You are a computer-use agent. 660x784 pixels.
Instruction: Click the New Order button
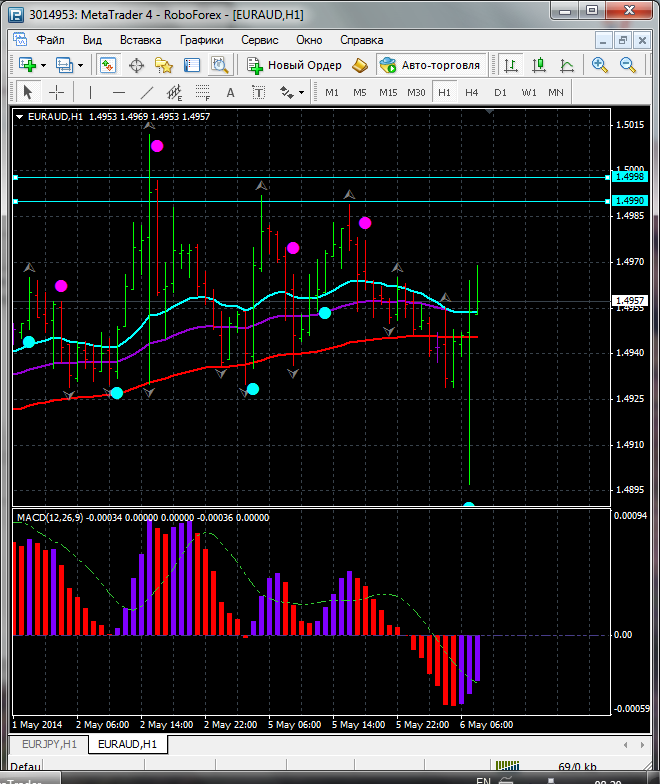pos(294,65)
